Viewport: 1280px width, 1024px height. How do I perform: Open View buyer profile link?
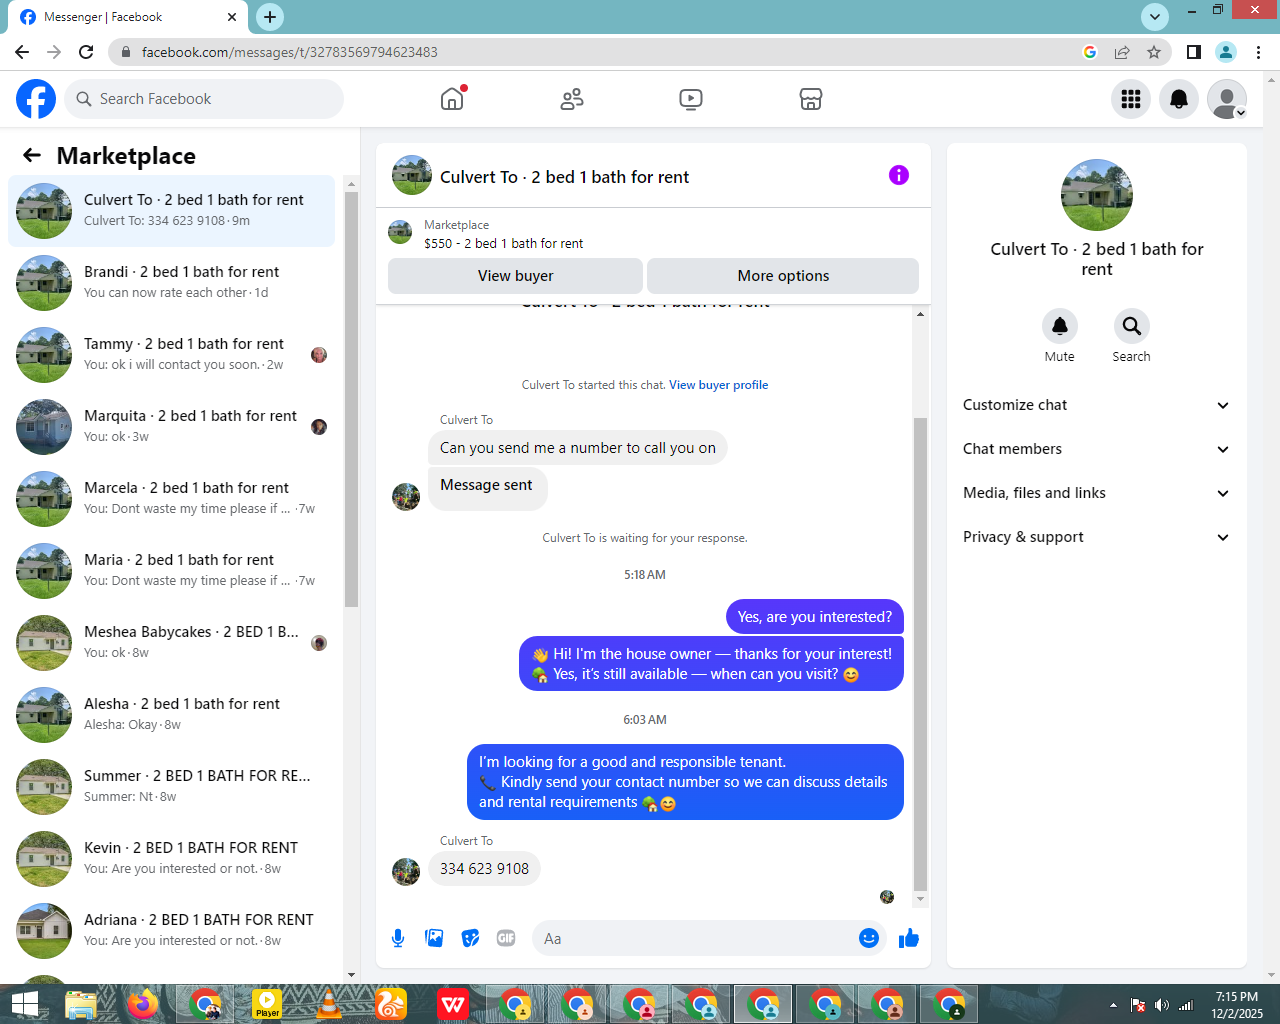coord(718,385)
